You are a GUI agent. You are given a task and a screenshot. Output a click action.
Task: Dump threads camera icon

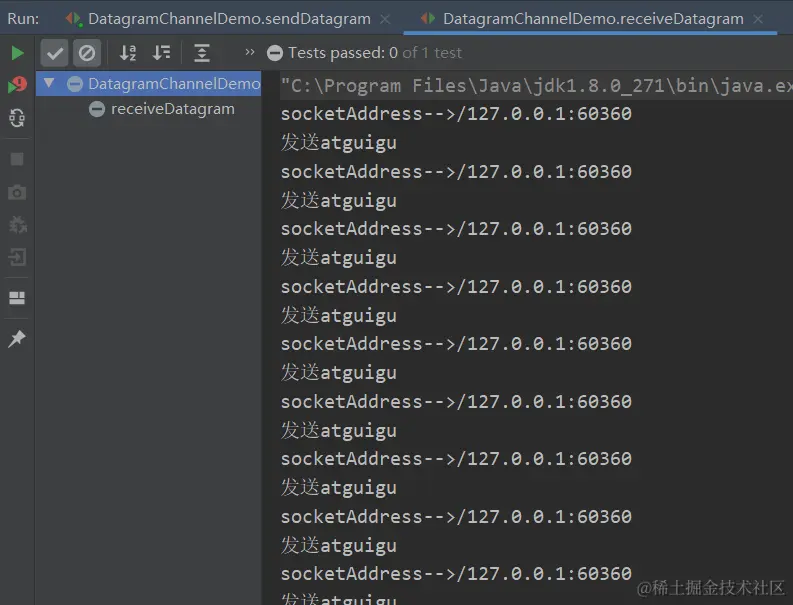tap(17, 192)
